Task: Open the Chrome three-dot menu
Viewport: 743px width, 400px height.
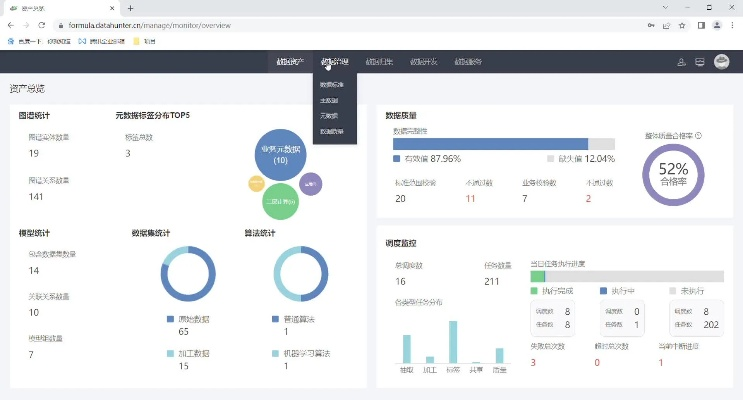Action: [x=733, y=24]
